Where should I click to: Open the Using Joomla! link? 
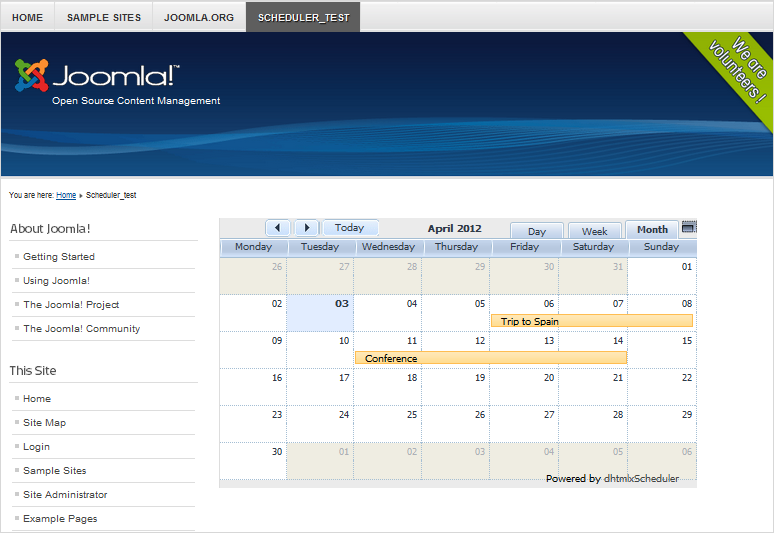click(56, 280)
